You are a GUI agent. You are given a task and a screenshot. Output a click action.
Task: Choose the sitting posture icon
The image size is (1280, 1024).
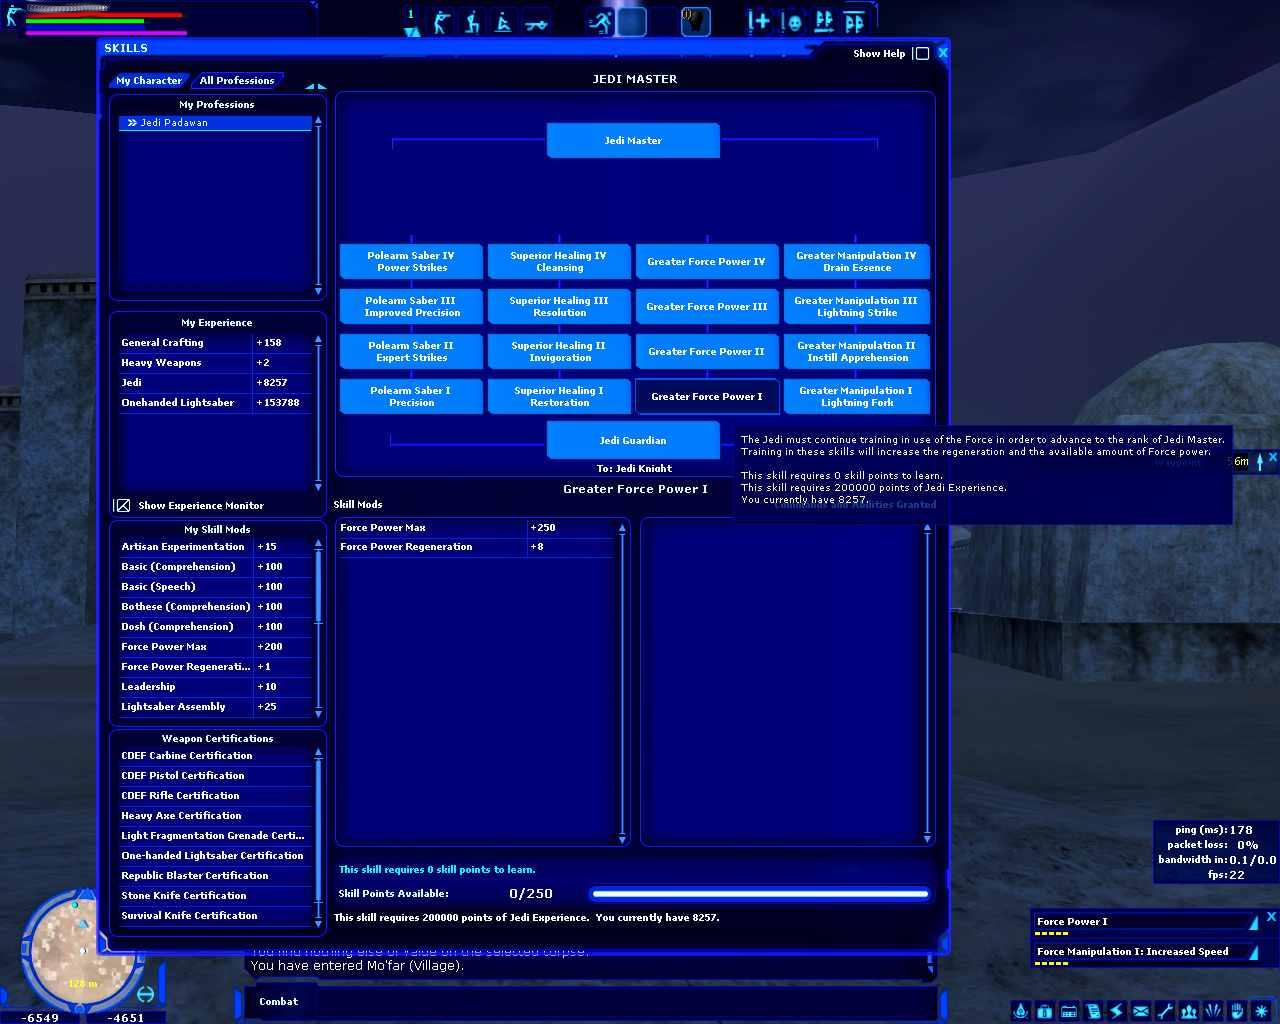click(504, 21)
